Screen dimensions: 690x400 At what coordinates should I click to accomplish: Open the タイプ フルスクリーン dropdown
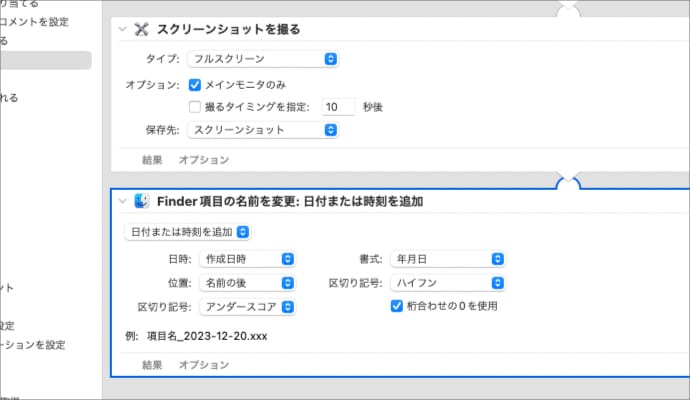tap(263, 59)
